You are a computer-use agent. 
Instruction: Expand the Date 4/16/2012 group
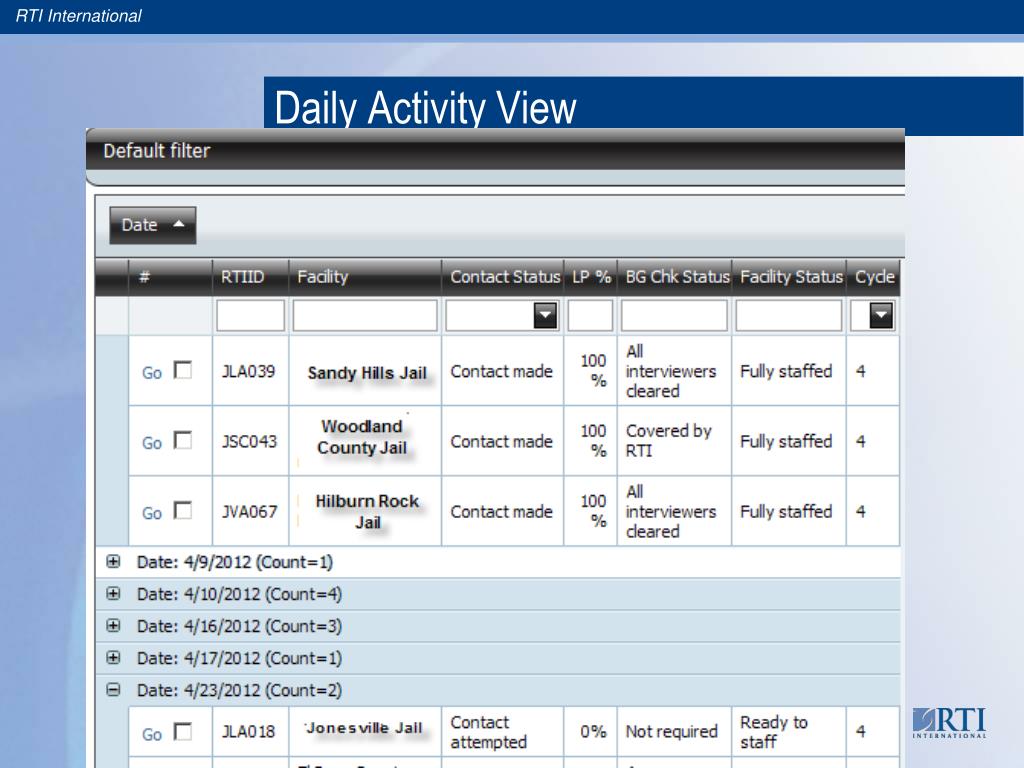coord(114,626)
